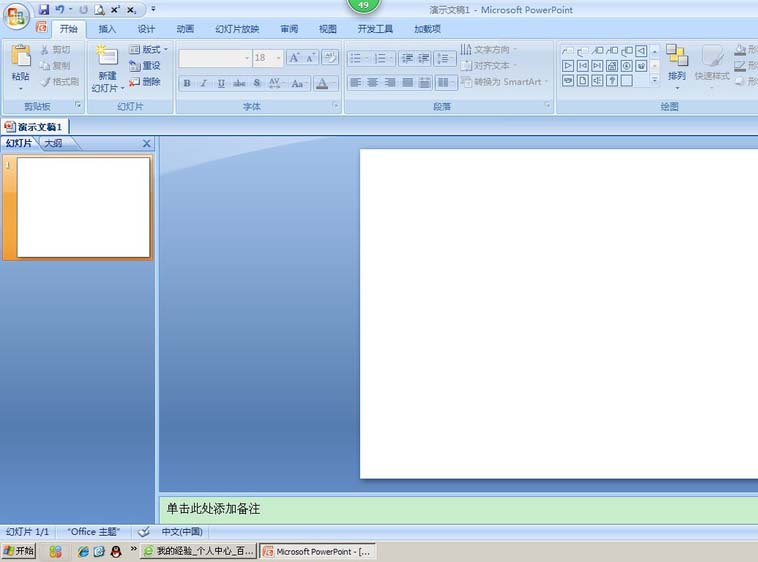Save the presentation from Quick Access Toolbar

pos(44,9)
